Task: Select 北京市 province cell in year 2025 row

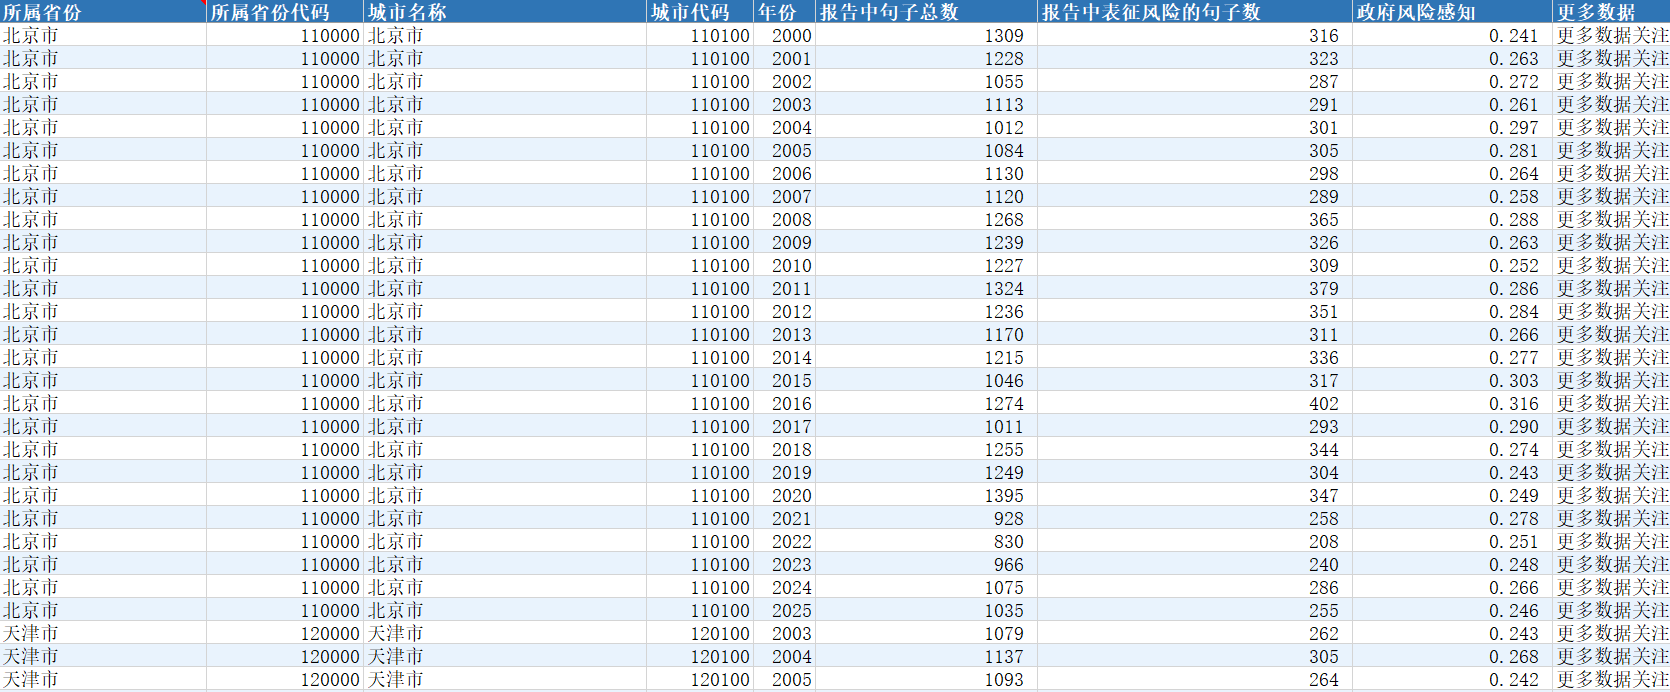Action: 31,610
